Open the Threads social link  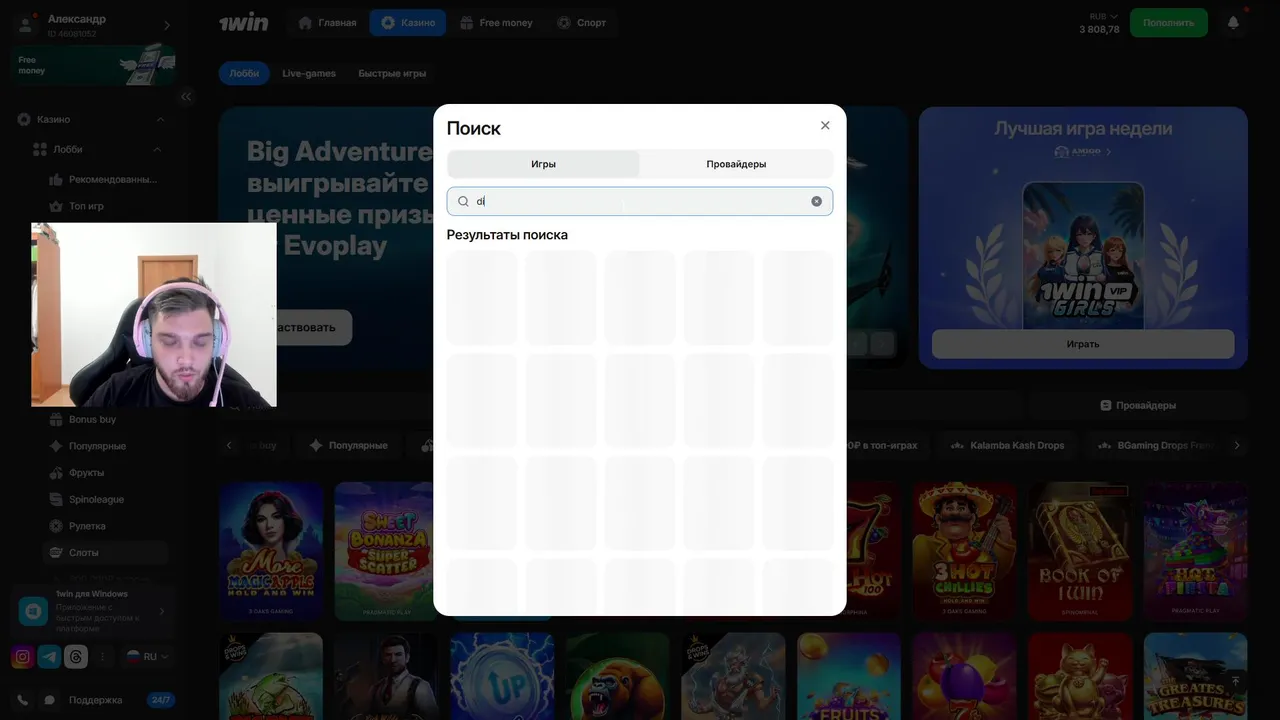75,657
